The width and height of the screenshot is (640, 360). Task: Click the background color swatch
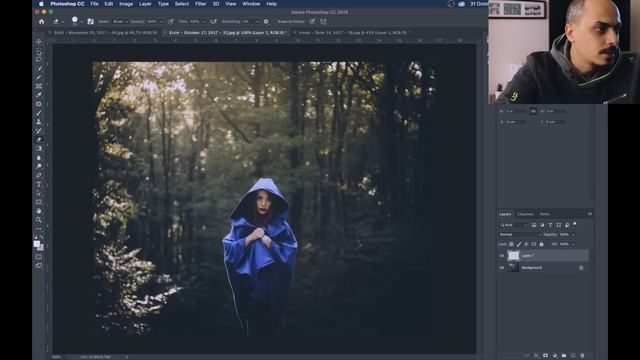[40, 247]
